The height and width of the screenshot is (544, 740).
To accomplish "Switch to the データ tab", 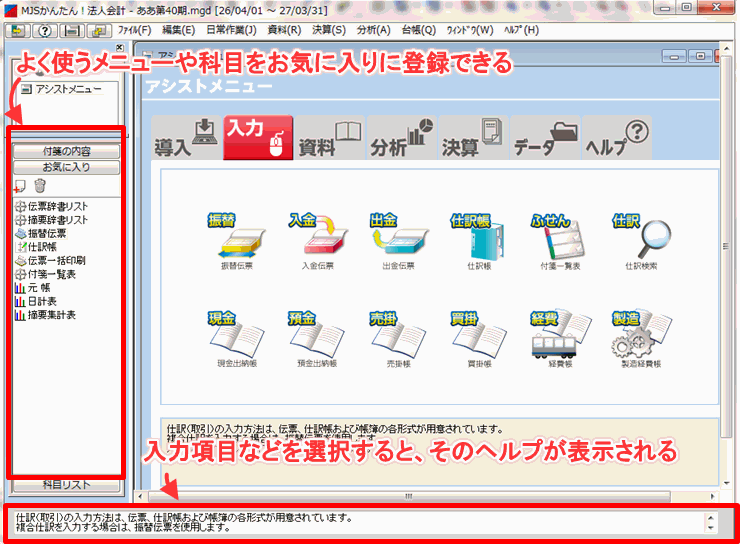I will pos(545,138).
